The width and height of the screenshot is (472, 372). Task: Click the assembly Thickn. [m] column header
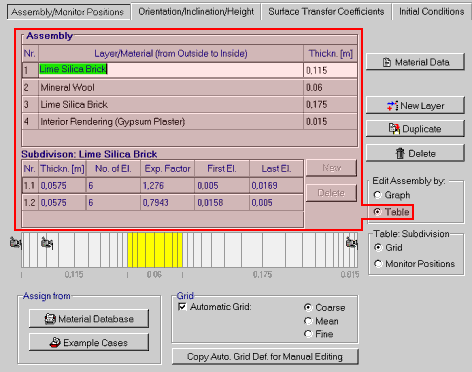[x=330, y=53]
